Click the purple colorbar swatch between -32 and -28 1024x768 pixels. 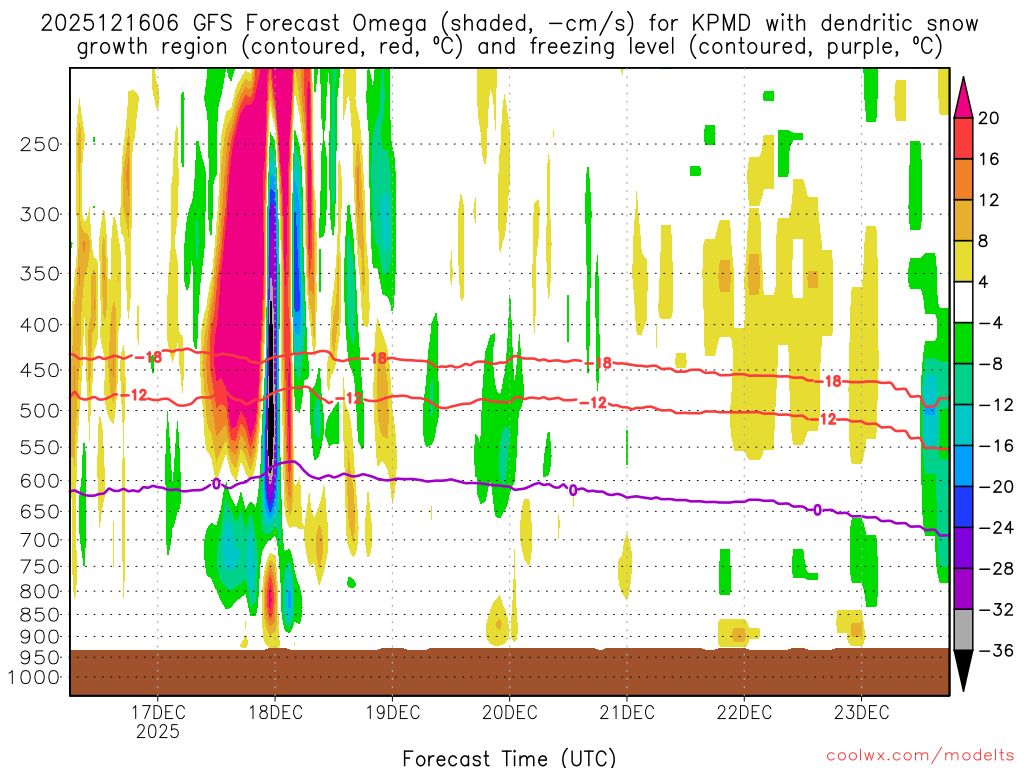pos(963,589)
